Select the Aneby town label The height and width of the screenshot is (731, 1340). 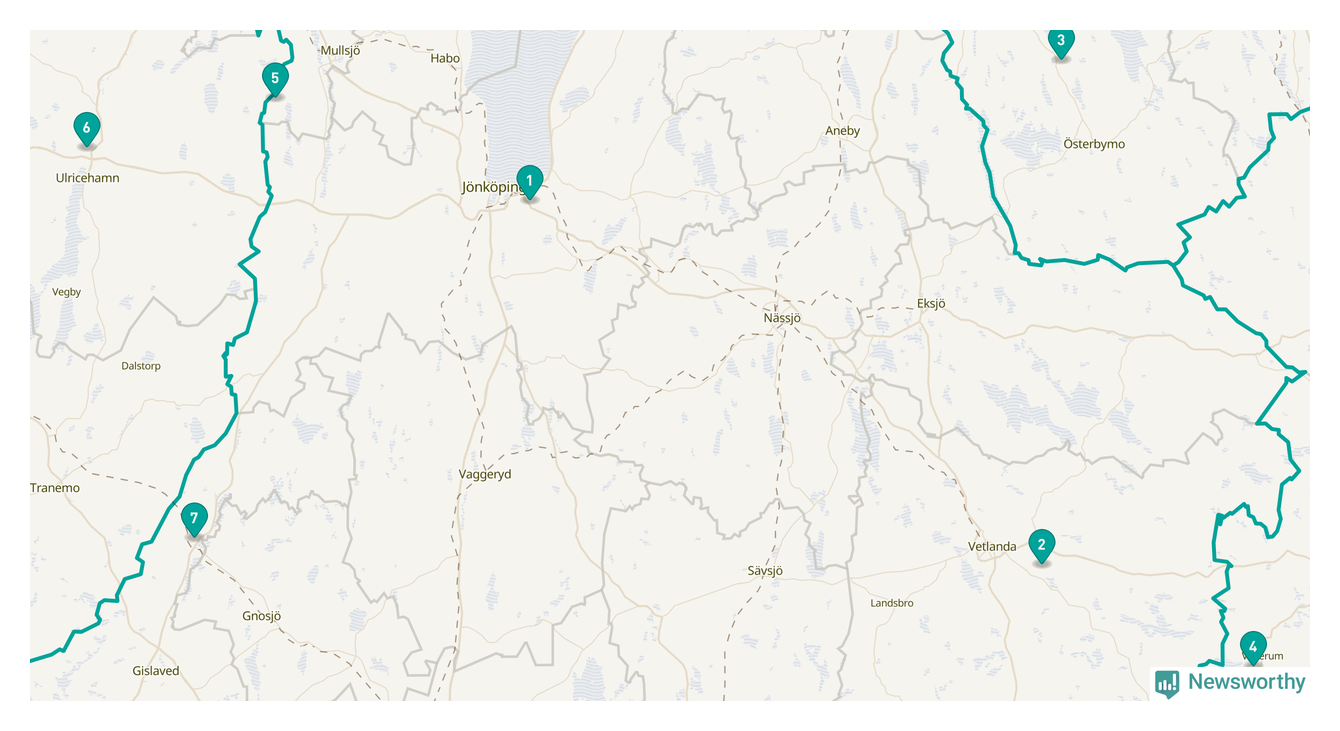coord(842,131)
